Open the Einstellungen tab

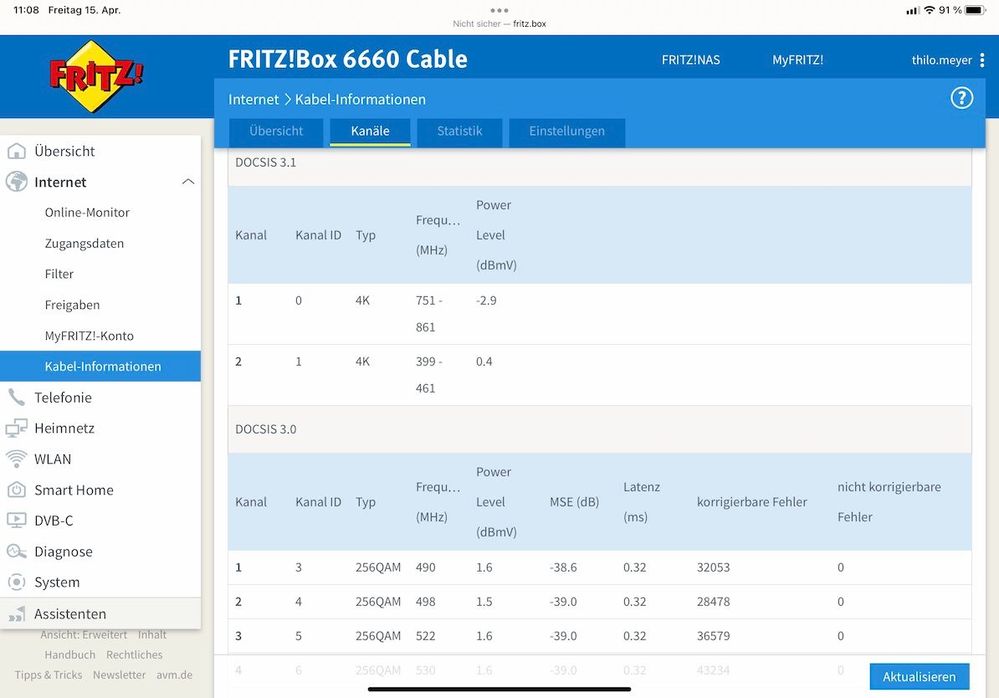point(566,131)
